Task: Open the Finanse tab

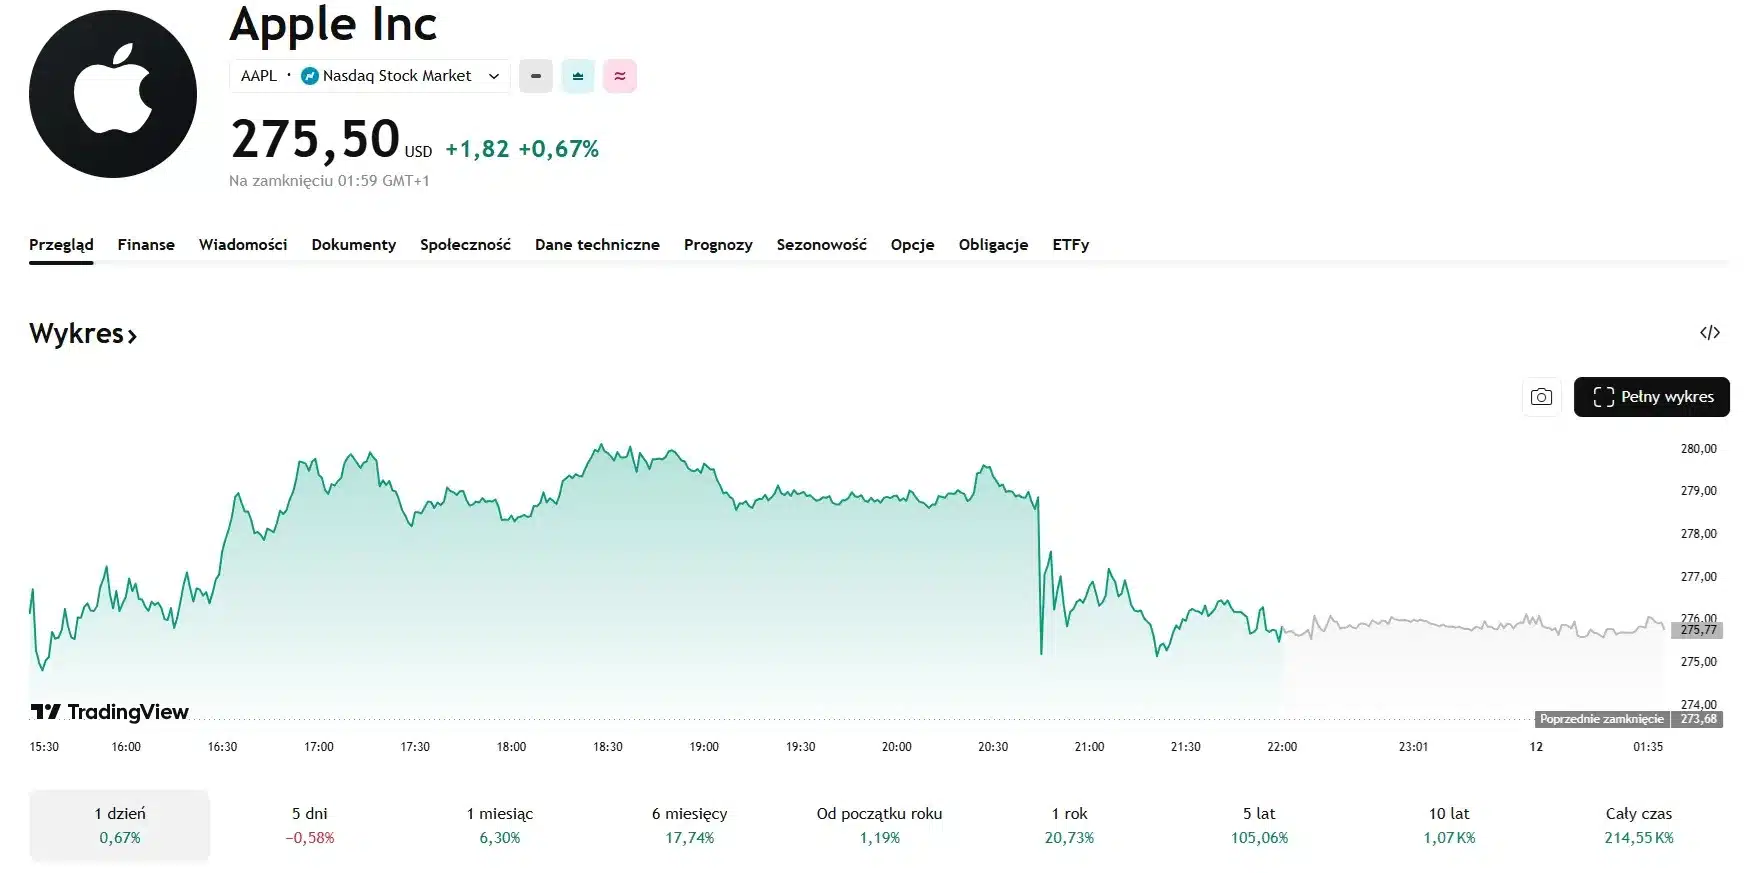Action: [x=146, y=245]
